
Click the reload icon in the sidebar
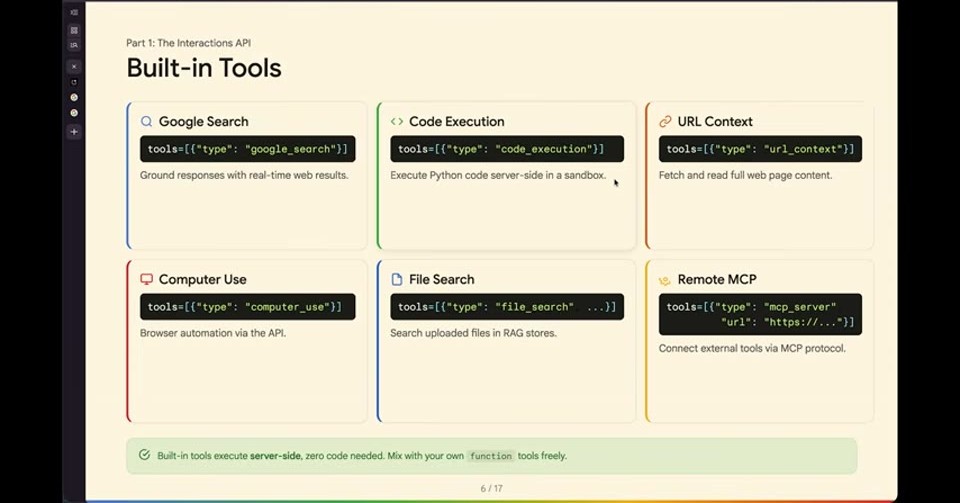coord(74,82)
